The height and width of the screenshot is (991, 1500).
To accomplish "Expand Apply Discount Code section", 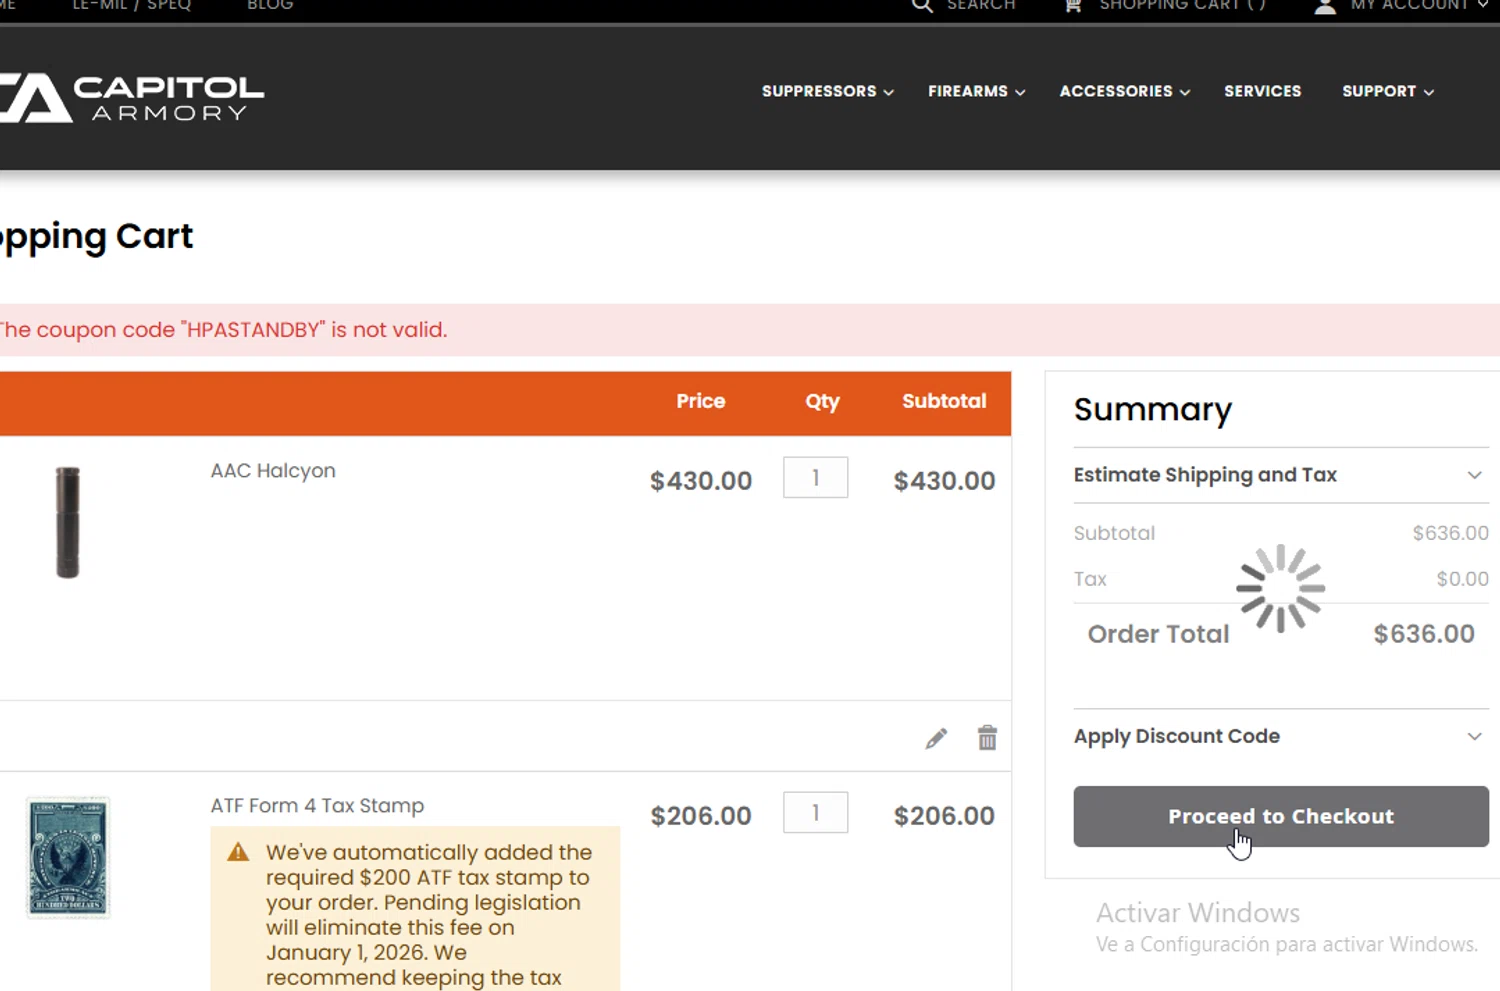I will (x=1281, y=736).
